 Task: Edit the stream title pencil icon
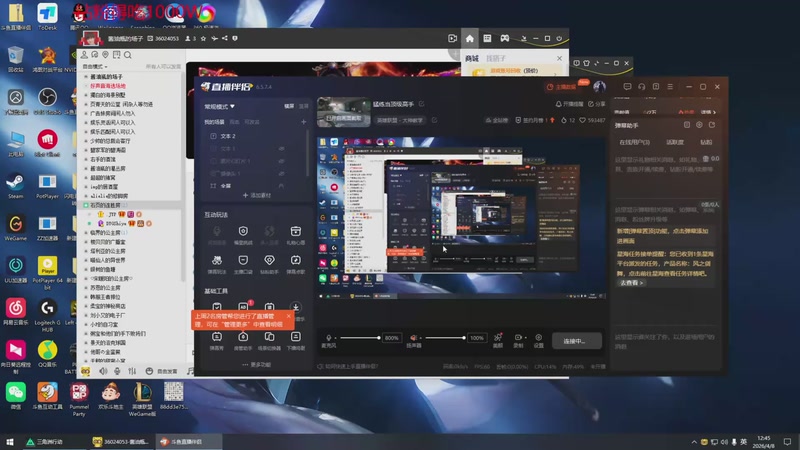tap(421, 104)
